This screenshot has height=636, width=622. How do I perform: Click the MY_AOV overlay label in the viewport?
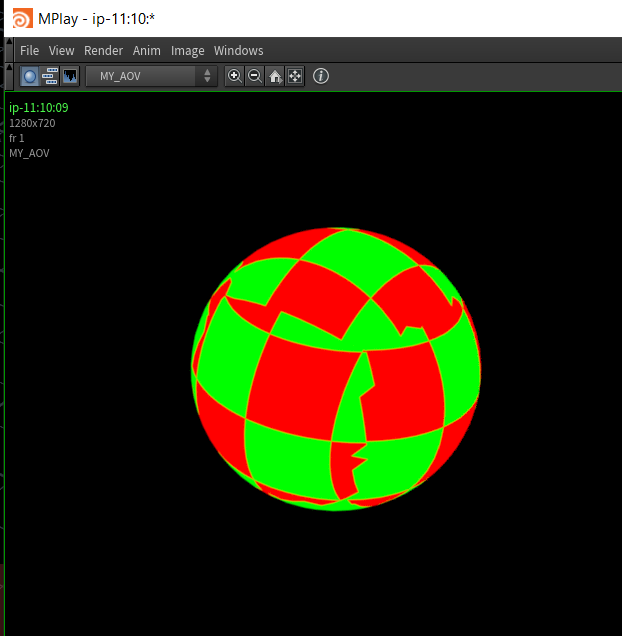tap(29, 153)
